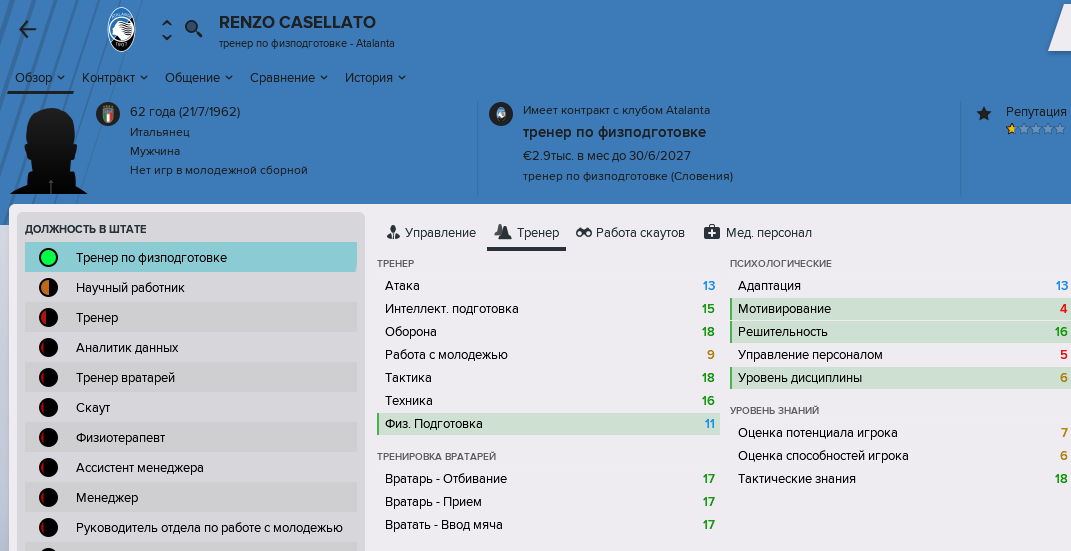
Task: Switch to the Мед. персонал tab
Action: pyautogui.click(x=757, y=233)
